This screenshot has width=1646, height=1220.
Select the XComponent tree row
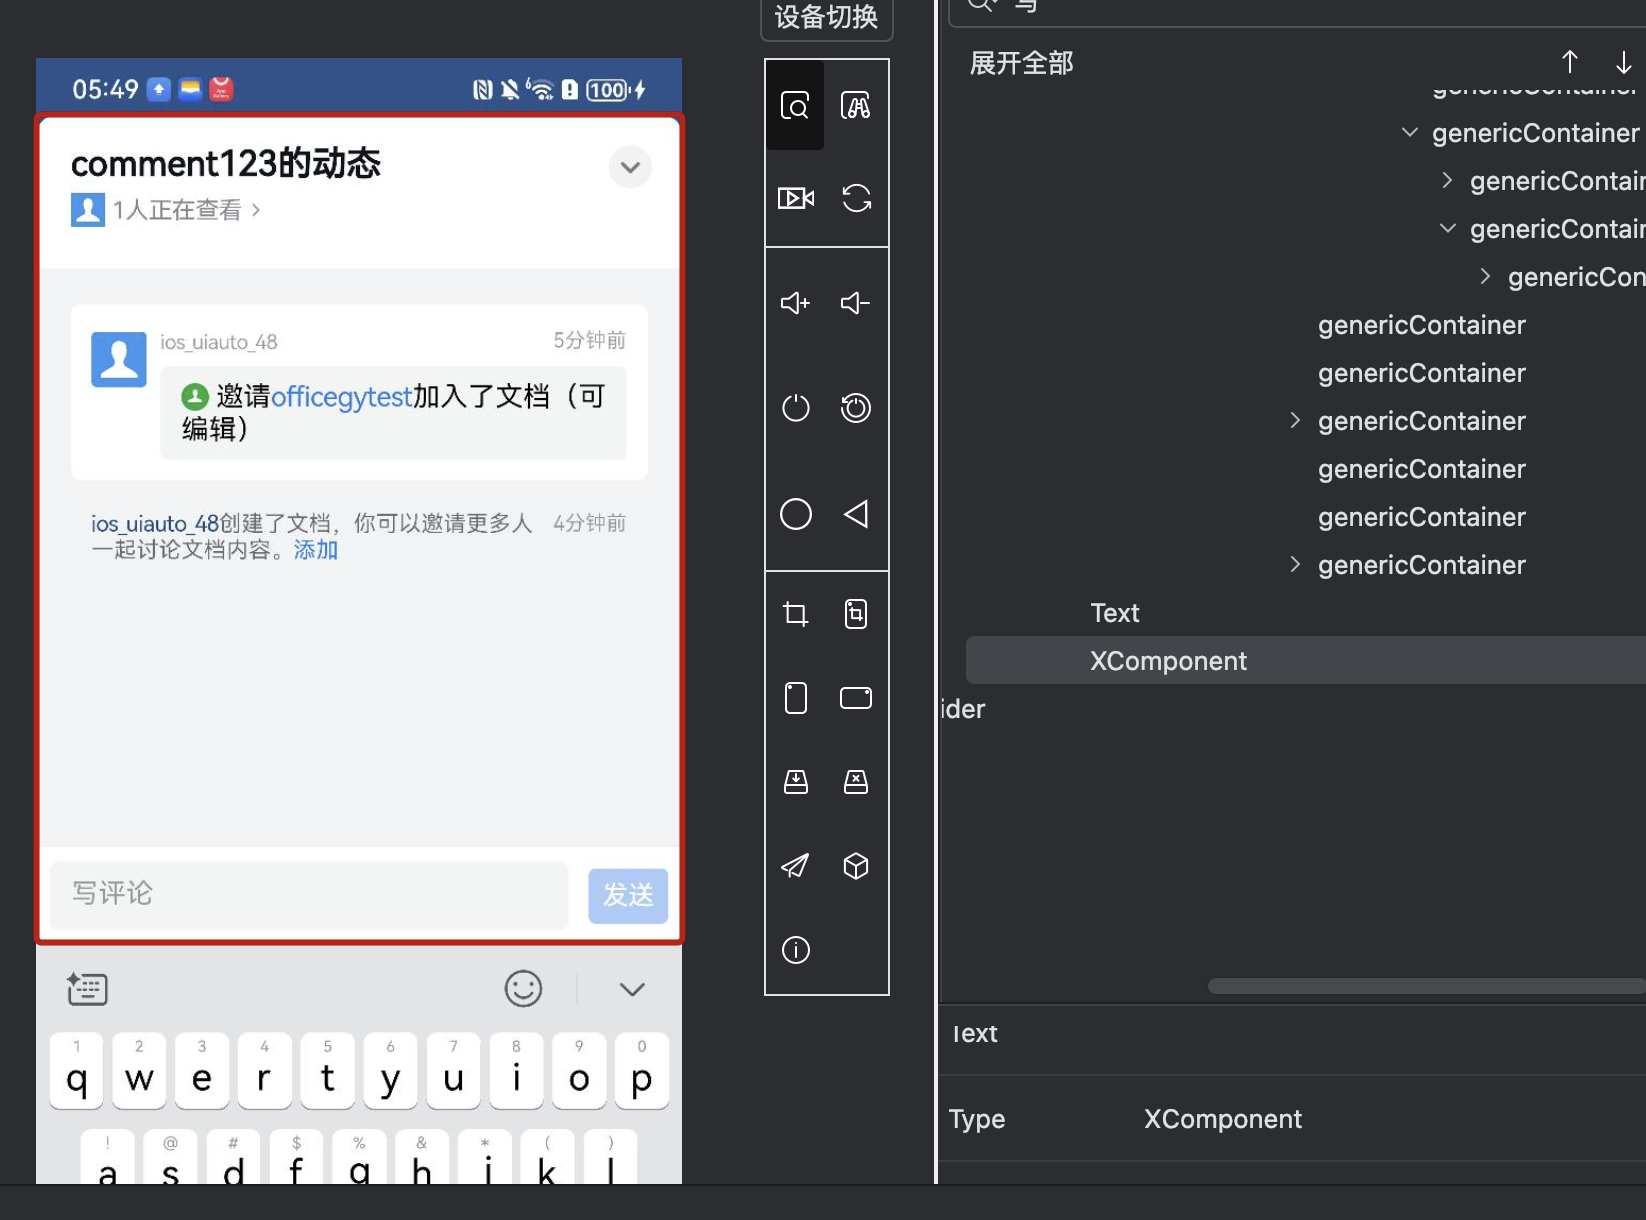pyautogui.click(x=1306, y=661)
